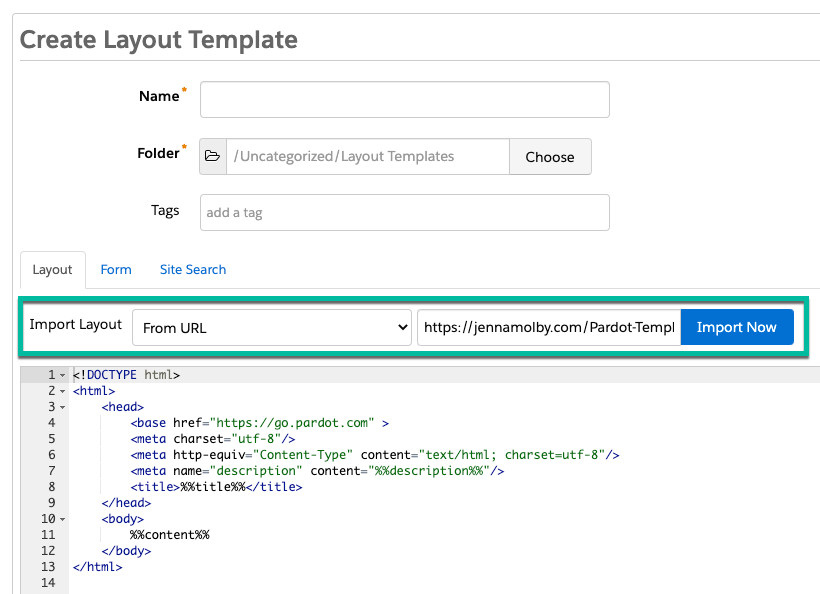Collapse the fold arrow on line 1
Viewport: 820px width, 594px height.
pos(62,375)
